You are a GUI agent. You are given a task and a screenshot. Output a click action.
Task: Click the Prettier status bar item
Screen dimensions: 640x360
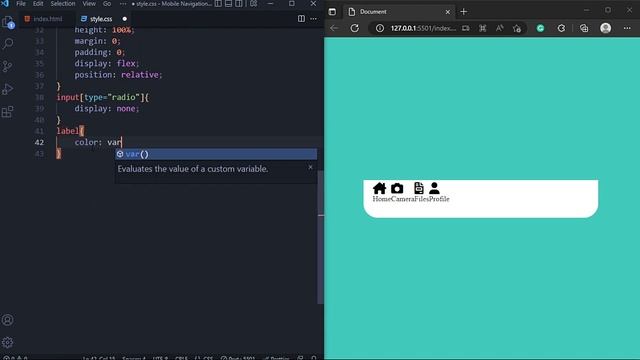[x=277, y=358]
